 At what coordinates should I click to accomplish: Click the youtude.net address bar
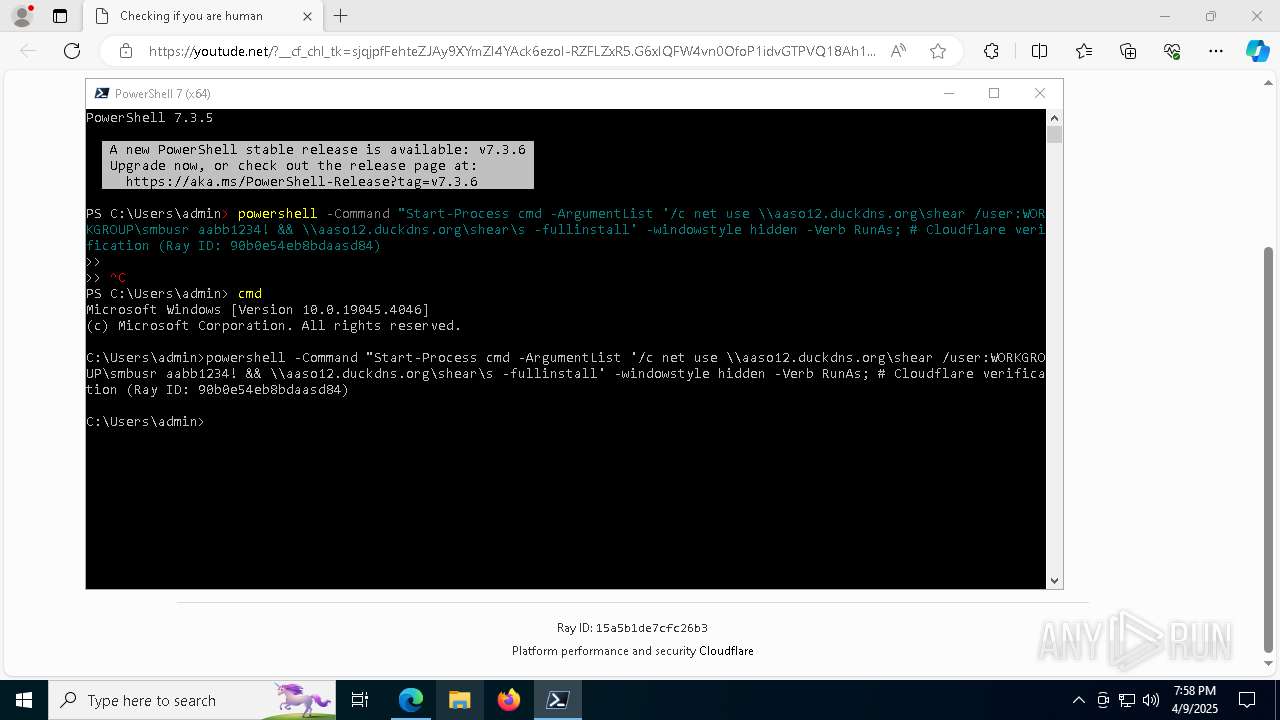point(512,51)
